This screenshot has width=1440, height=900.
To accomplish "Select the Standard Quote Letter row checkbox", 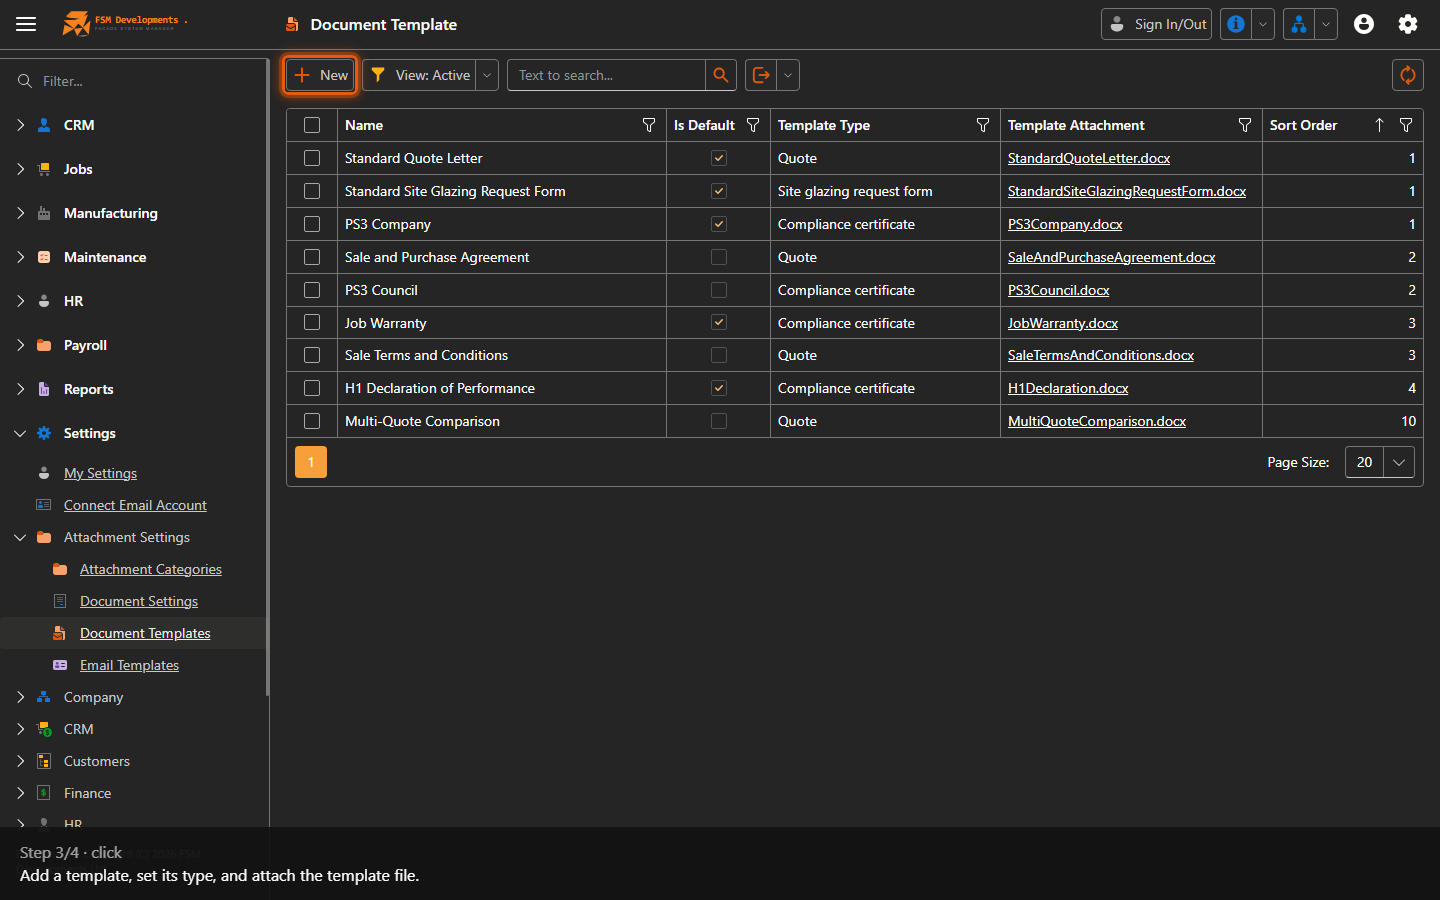I will [312, 158].
